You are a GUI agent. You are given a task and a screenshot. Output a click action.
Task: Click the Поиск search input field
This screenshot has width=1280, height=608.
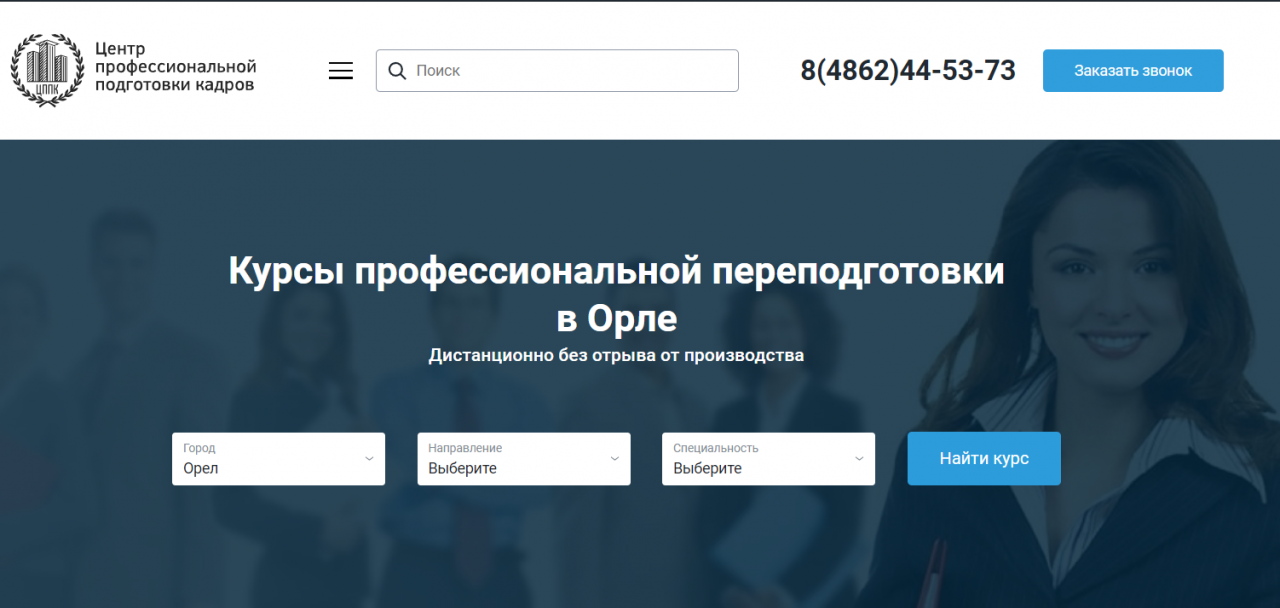(x=557, y=70)
